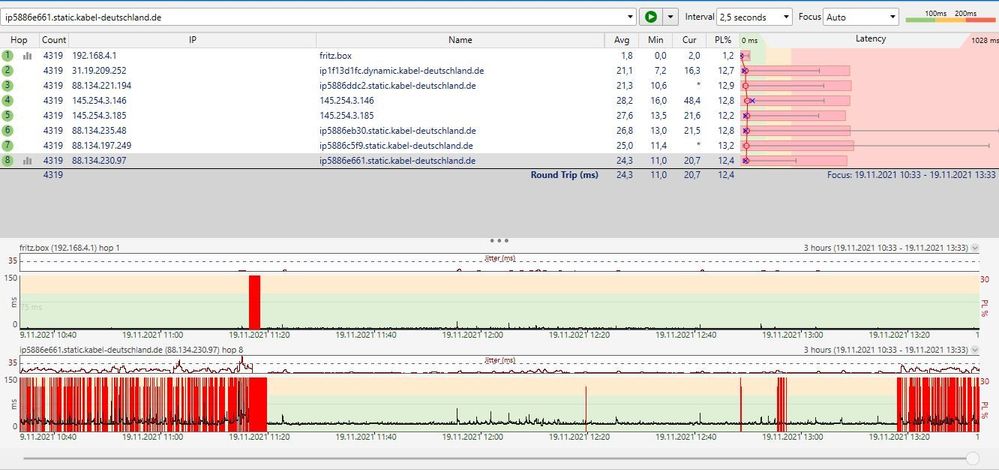The width and height of the screenshot is (999, 470).
Task: Sort by the PL% column header
Action: pos(725,40)
